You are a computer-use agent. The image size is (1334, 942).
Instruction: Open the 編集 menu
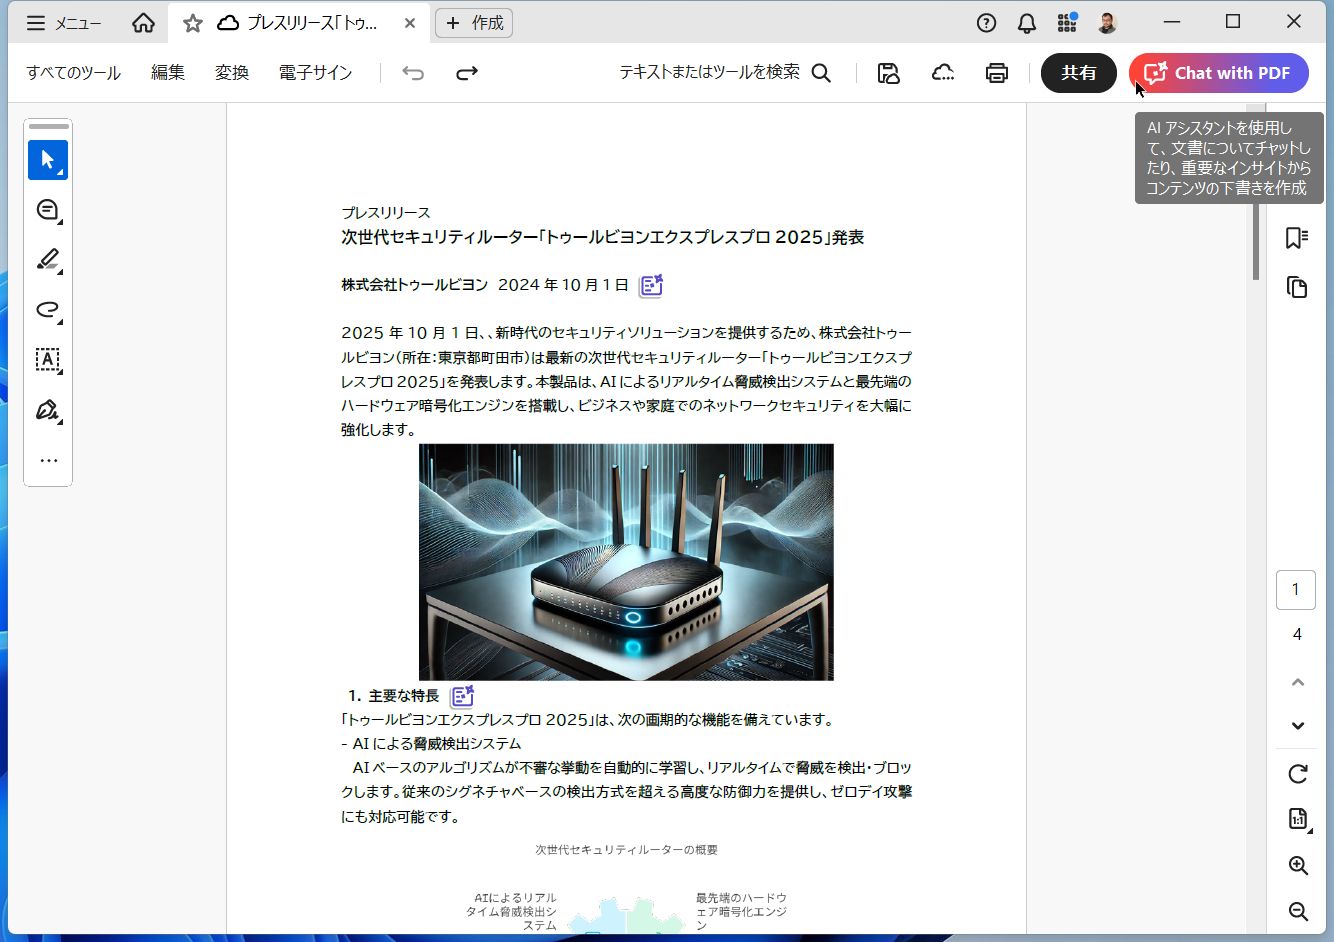click(168, 73)
